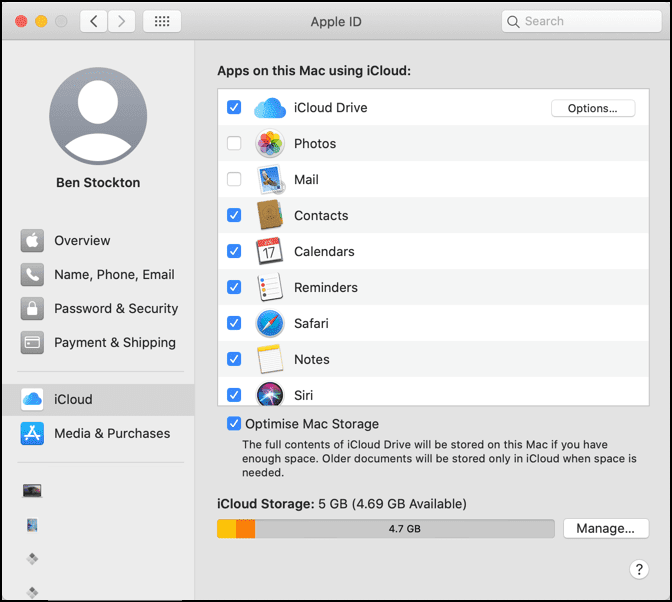Uncheck the Safari checkbox

(x=234, y=323)
